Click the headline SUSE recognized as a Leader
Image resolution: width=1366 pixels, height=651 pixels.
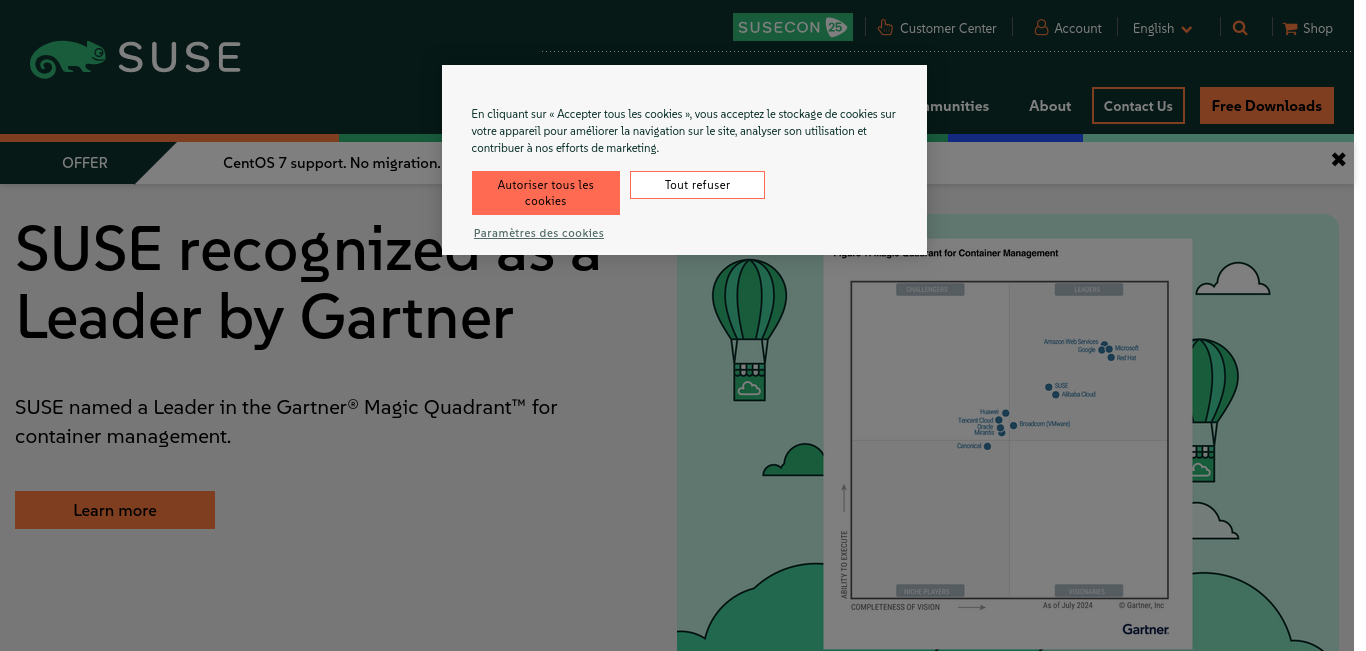pos(308,282)
